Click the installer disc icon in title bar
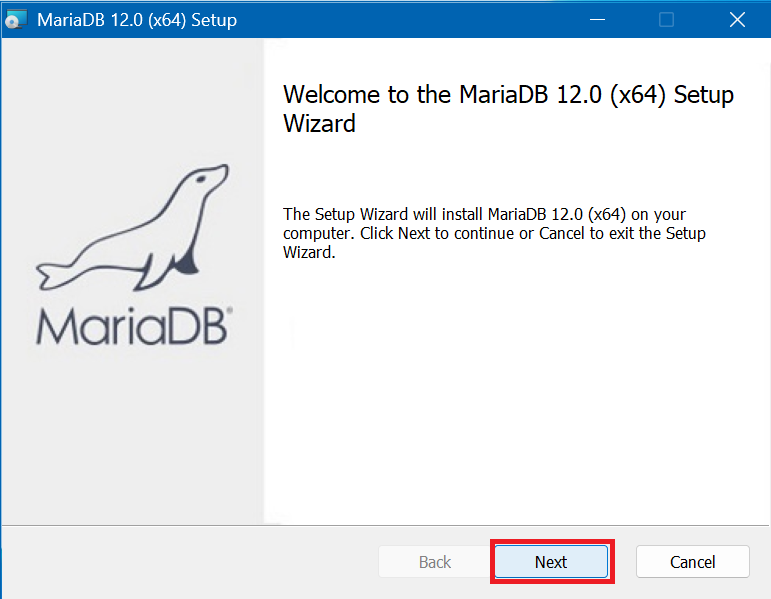Viewport: 771px width, 599px height. click(17, 20)
